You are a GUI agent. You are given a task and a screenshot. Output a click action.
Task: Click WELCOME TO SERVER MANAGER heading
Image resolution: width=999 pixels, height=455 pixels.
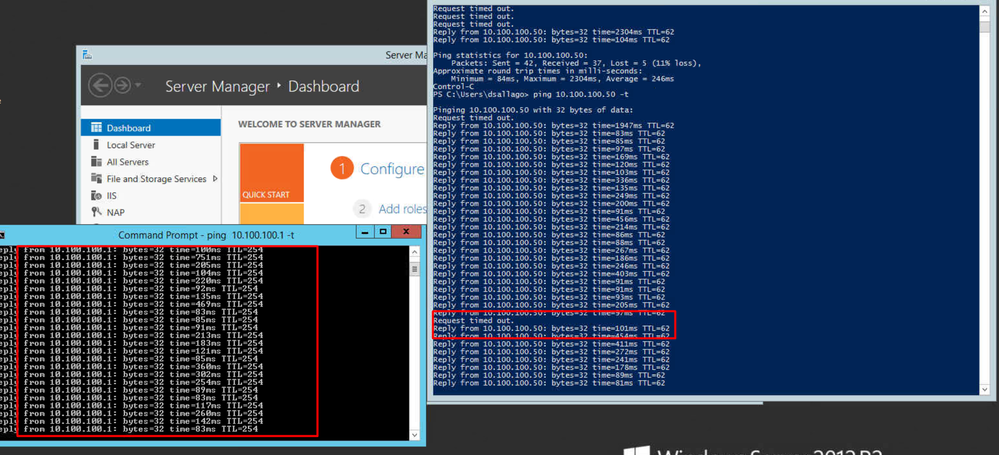tap(310, 124)
